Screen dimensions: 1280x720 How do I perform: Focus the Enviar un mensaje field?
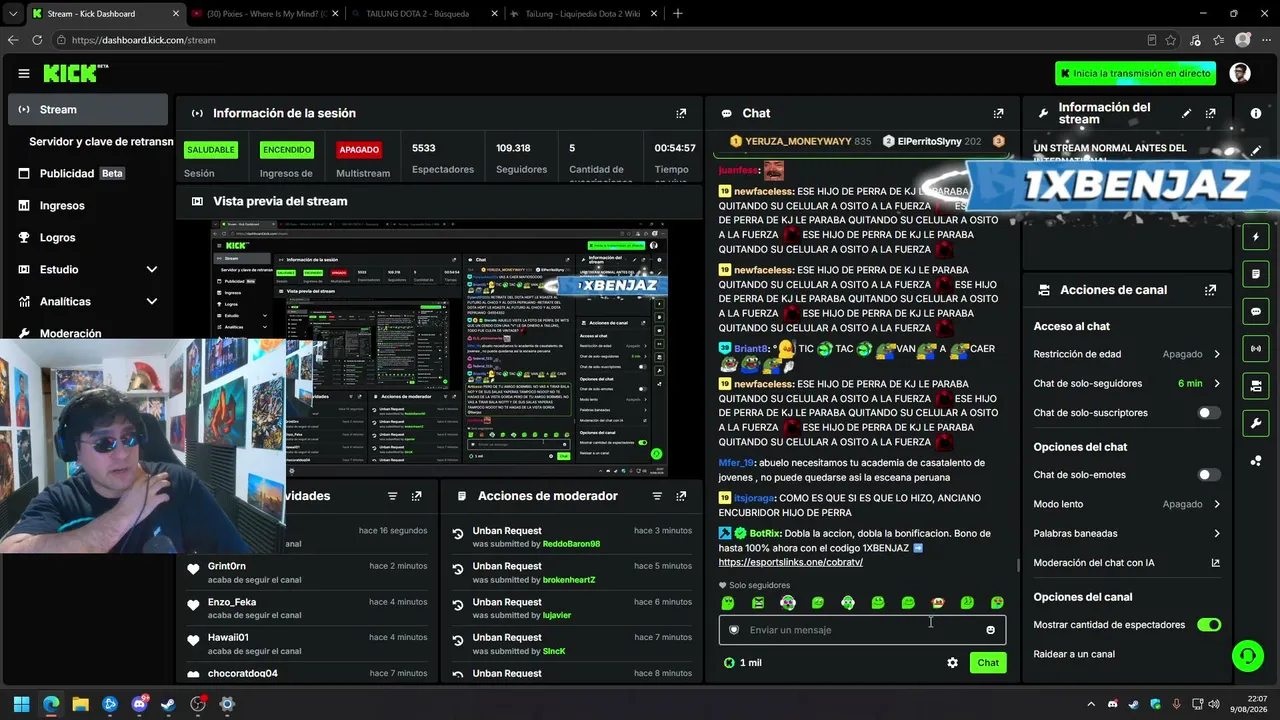(x=862, y=630)
